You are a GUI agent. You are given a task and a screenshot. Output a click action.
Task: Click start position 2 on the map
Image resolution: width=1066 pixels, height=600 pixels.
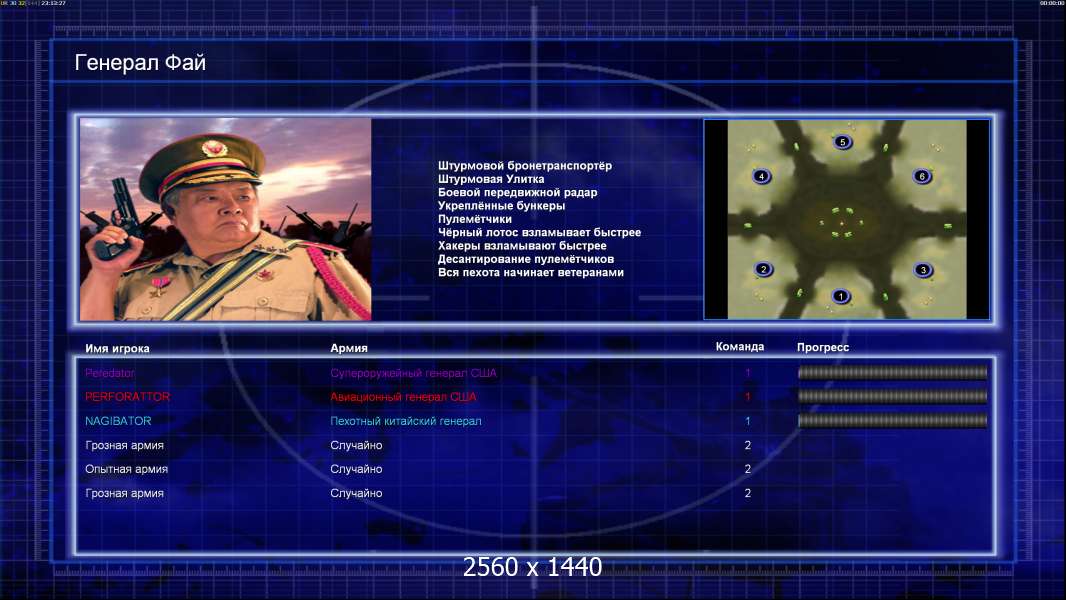point(763,269)
